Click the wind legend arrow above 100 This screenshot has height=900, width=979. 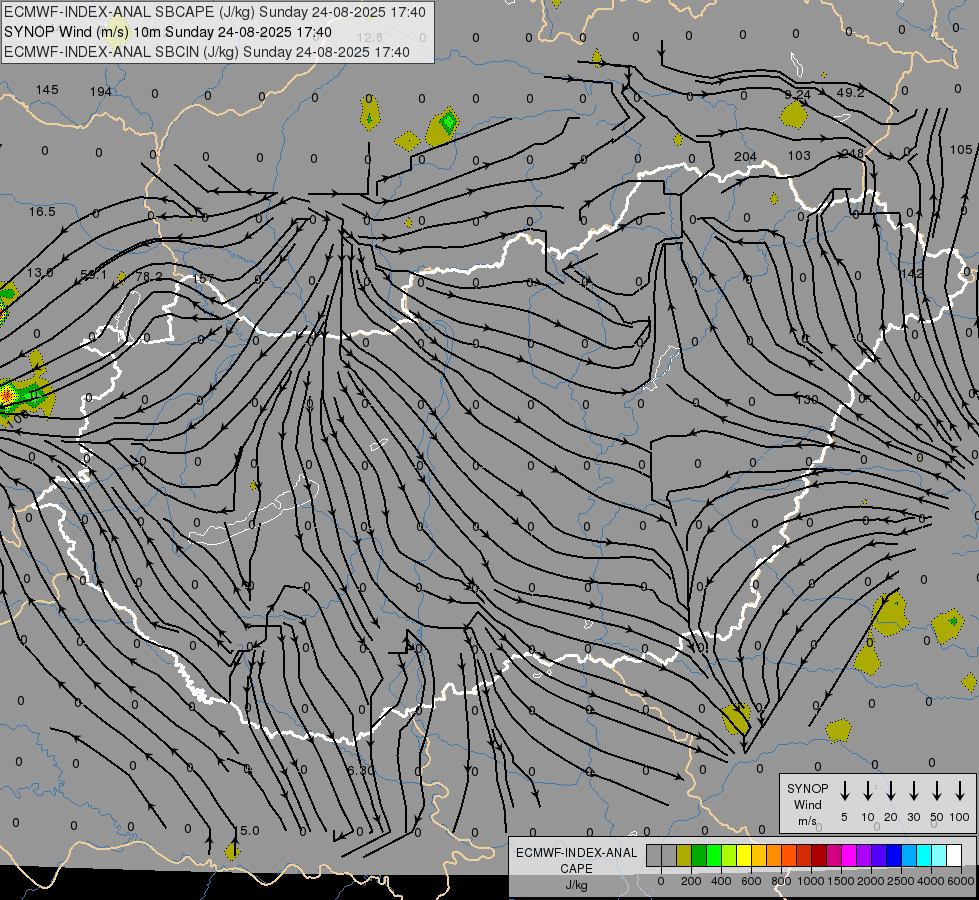pyautogui.click(x=960, y=791)
